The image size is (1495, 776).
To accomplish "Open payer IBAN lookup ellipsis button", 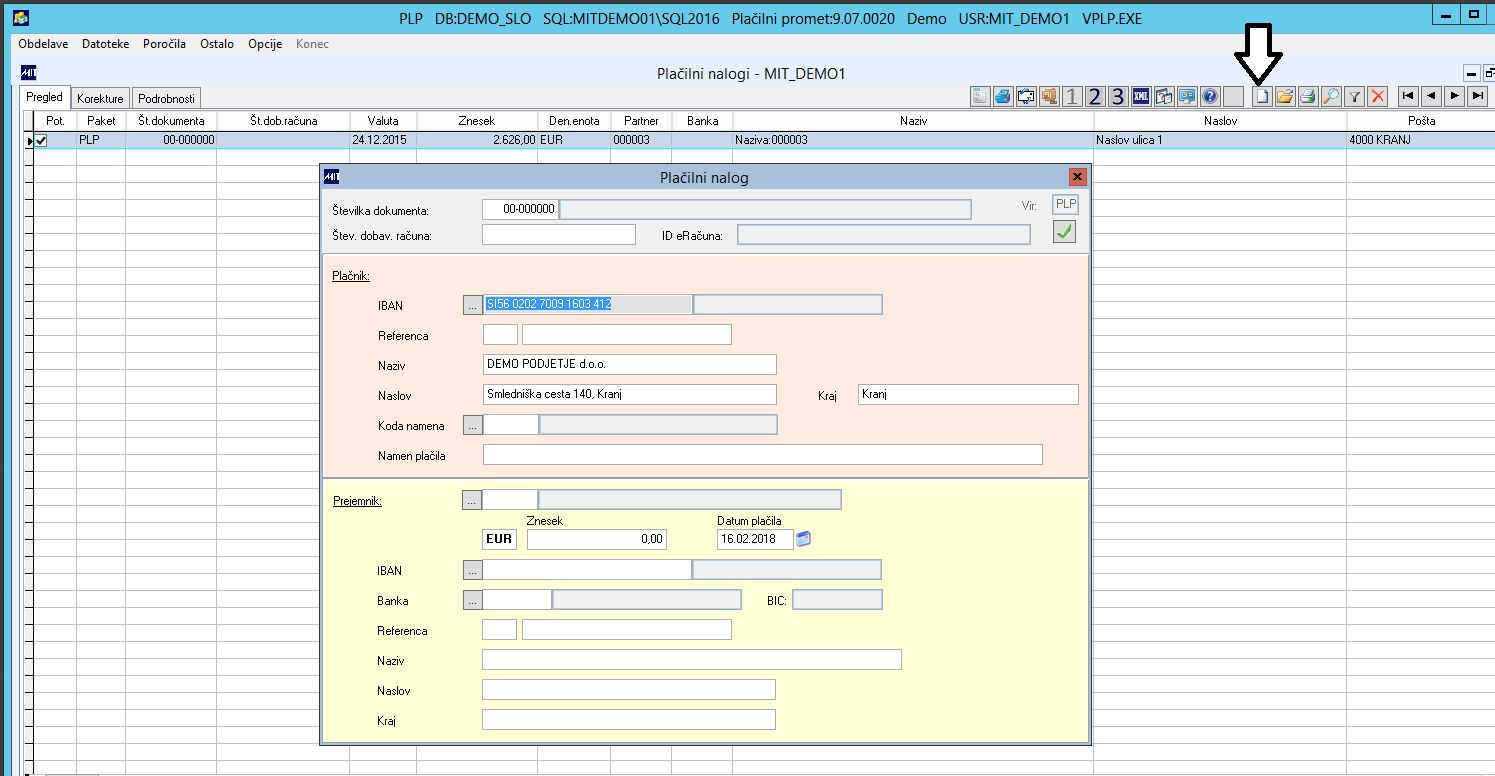I will 473,305.
